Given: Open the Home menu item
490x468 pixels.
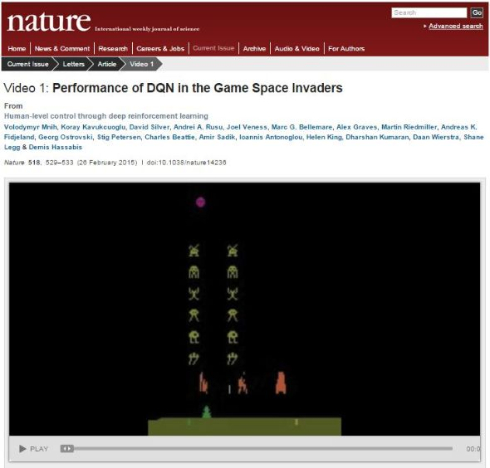Looking at the screenshot, I should pyautogui.click(x=17, y=49).
